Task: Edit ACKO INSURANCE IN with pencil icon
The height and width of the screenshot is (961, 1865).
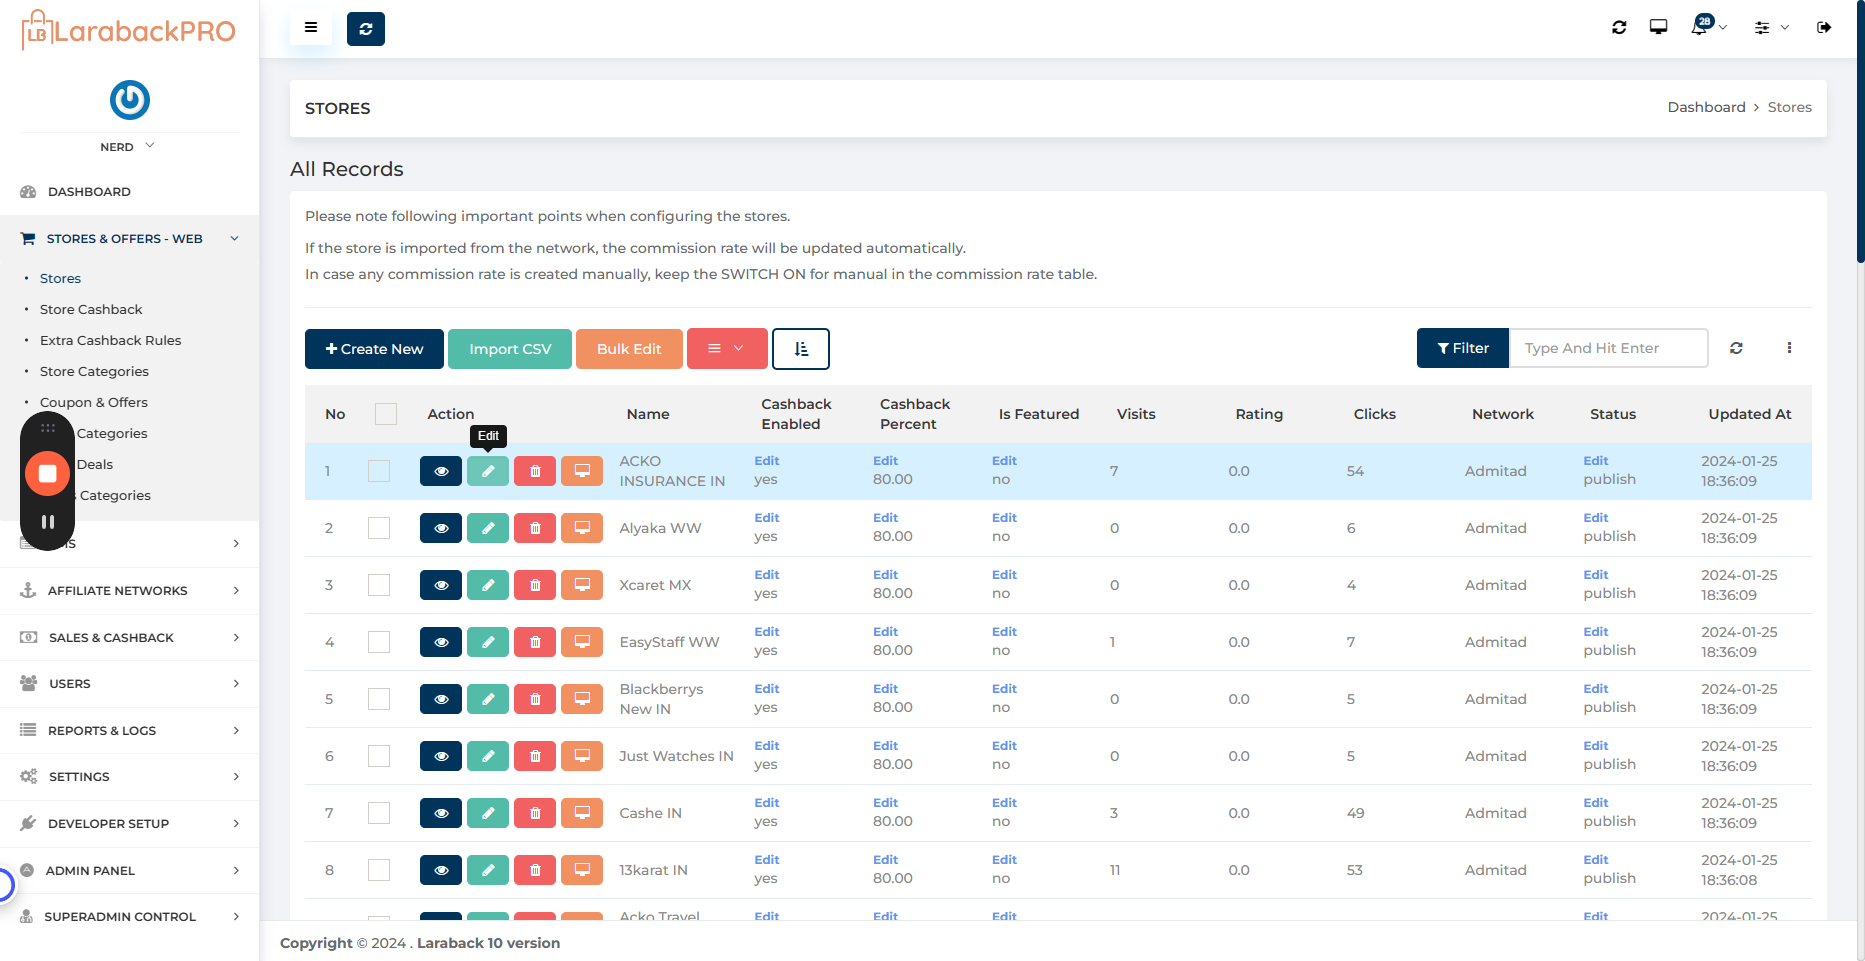Action: pos(488,471)
